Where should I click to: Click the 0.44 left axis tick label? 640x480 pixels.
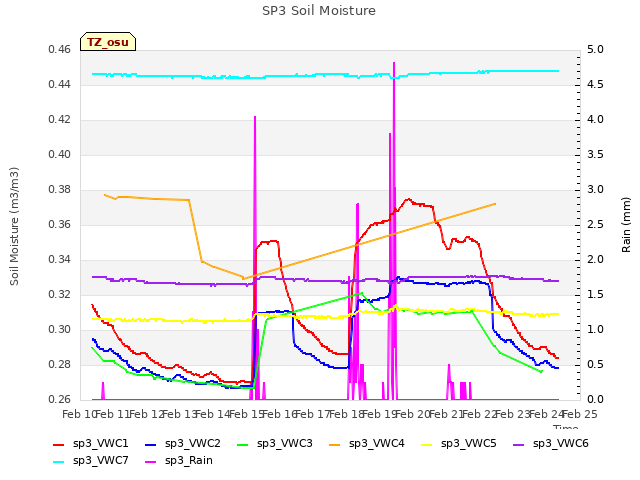pos(60,85)
